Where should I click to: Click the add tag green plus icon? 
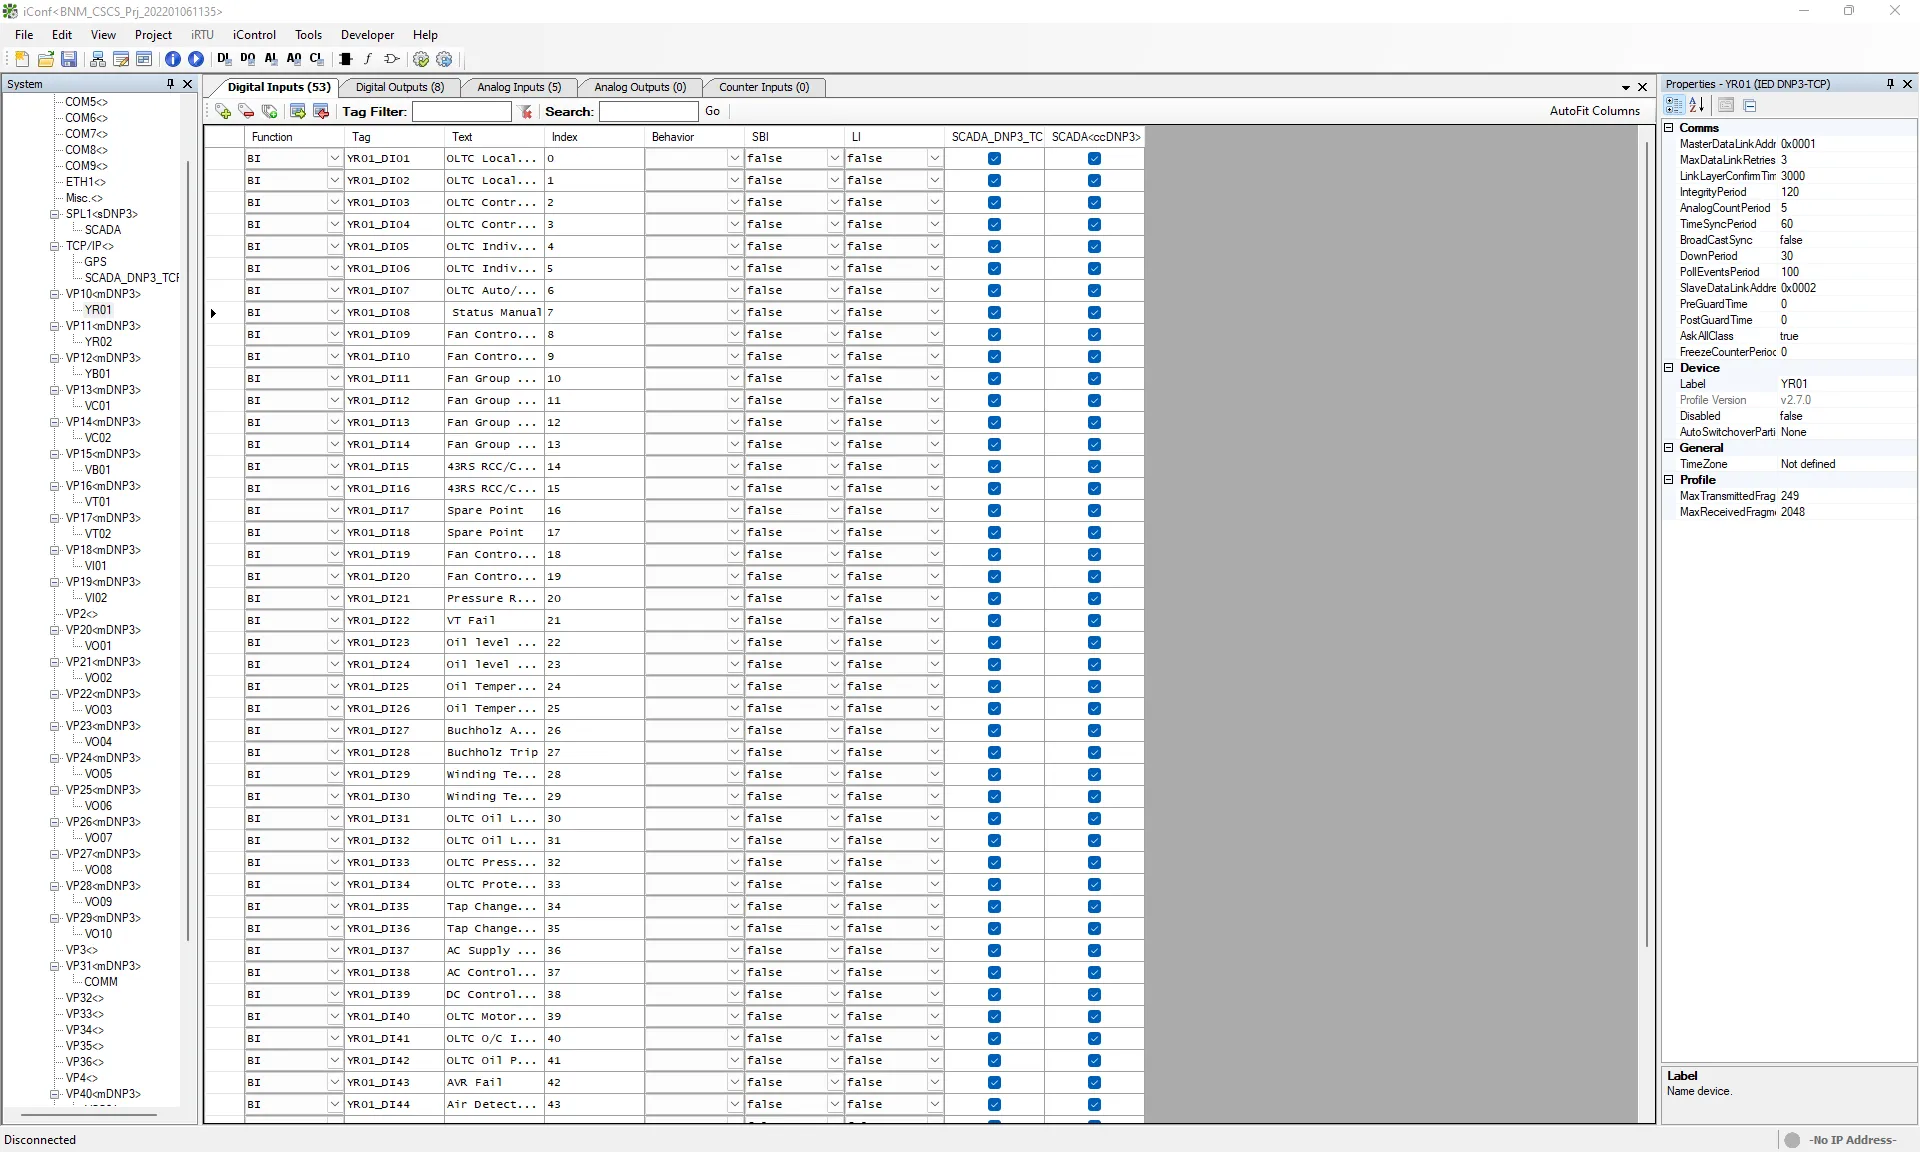pyautogui.click(x=223, y=111)
